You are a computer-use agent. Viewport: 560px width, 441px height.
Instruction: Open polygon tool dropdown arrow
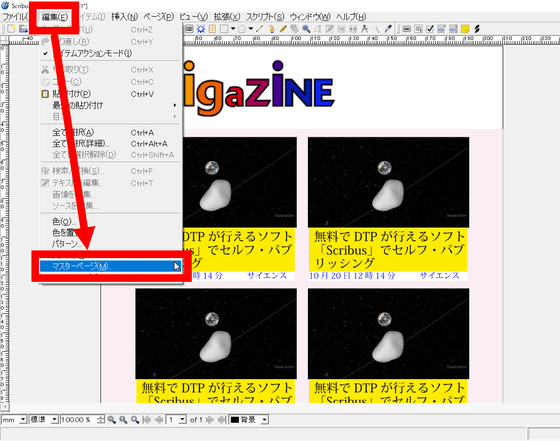(x=251, y=29)
